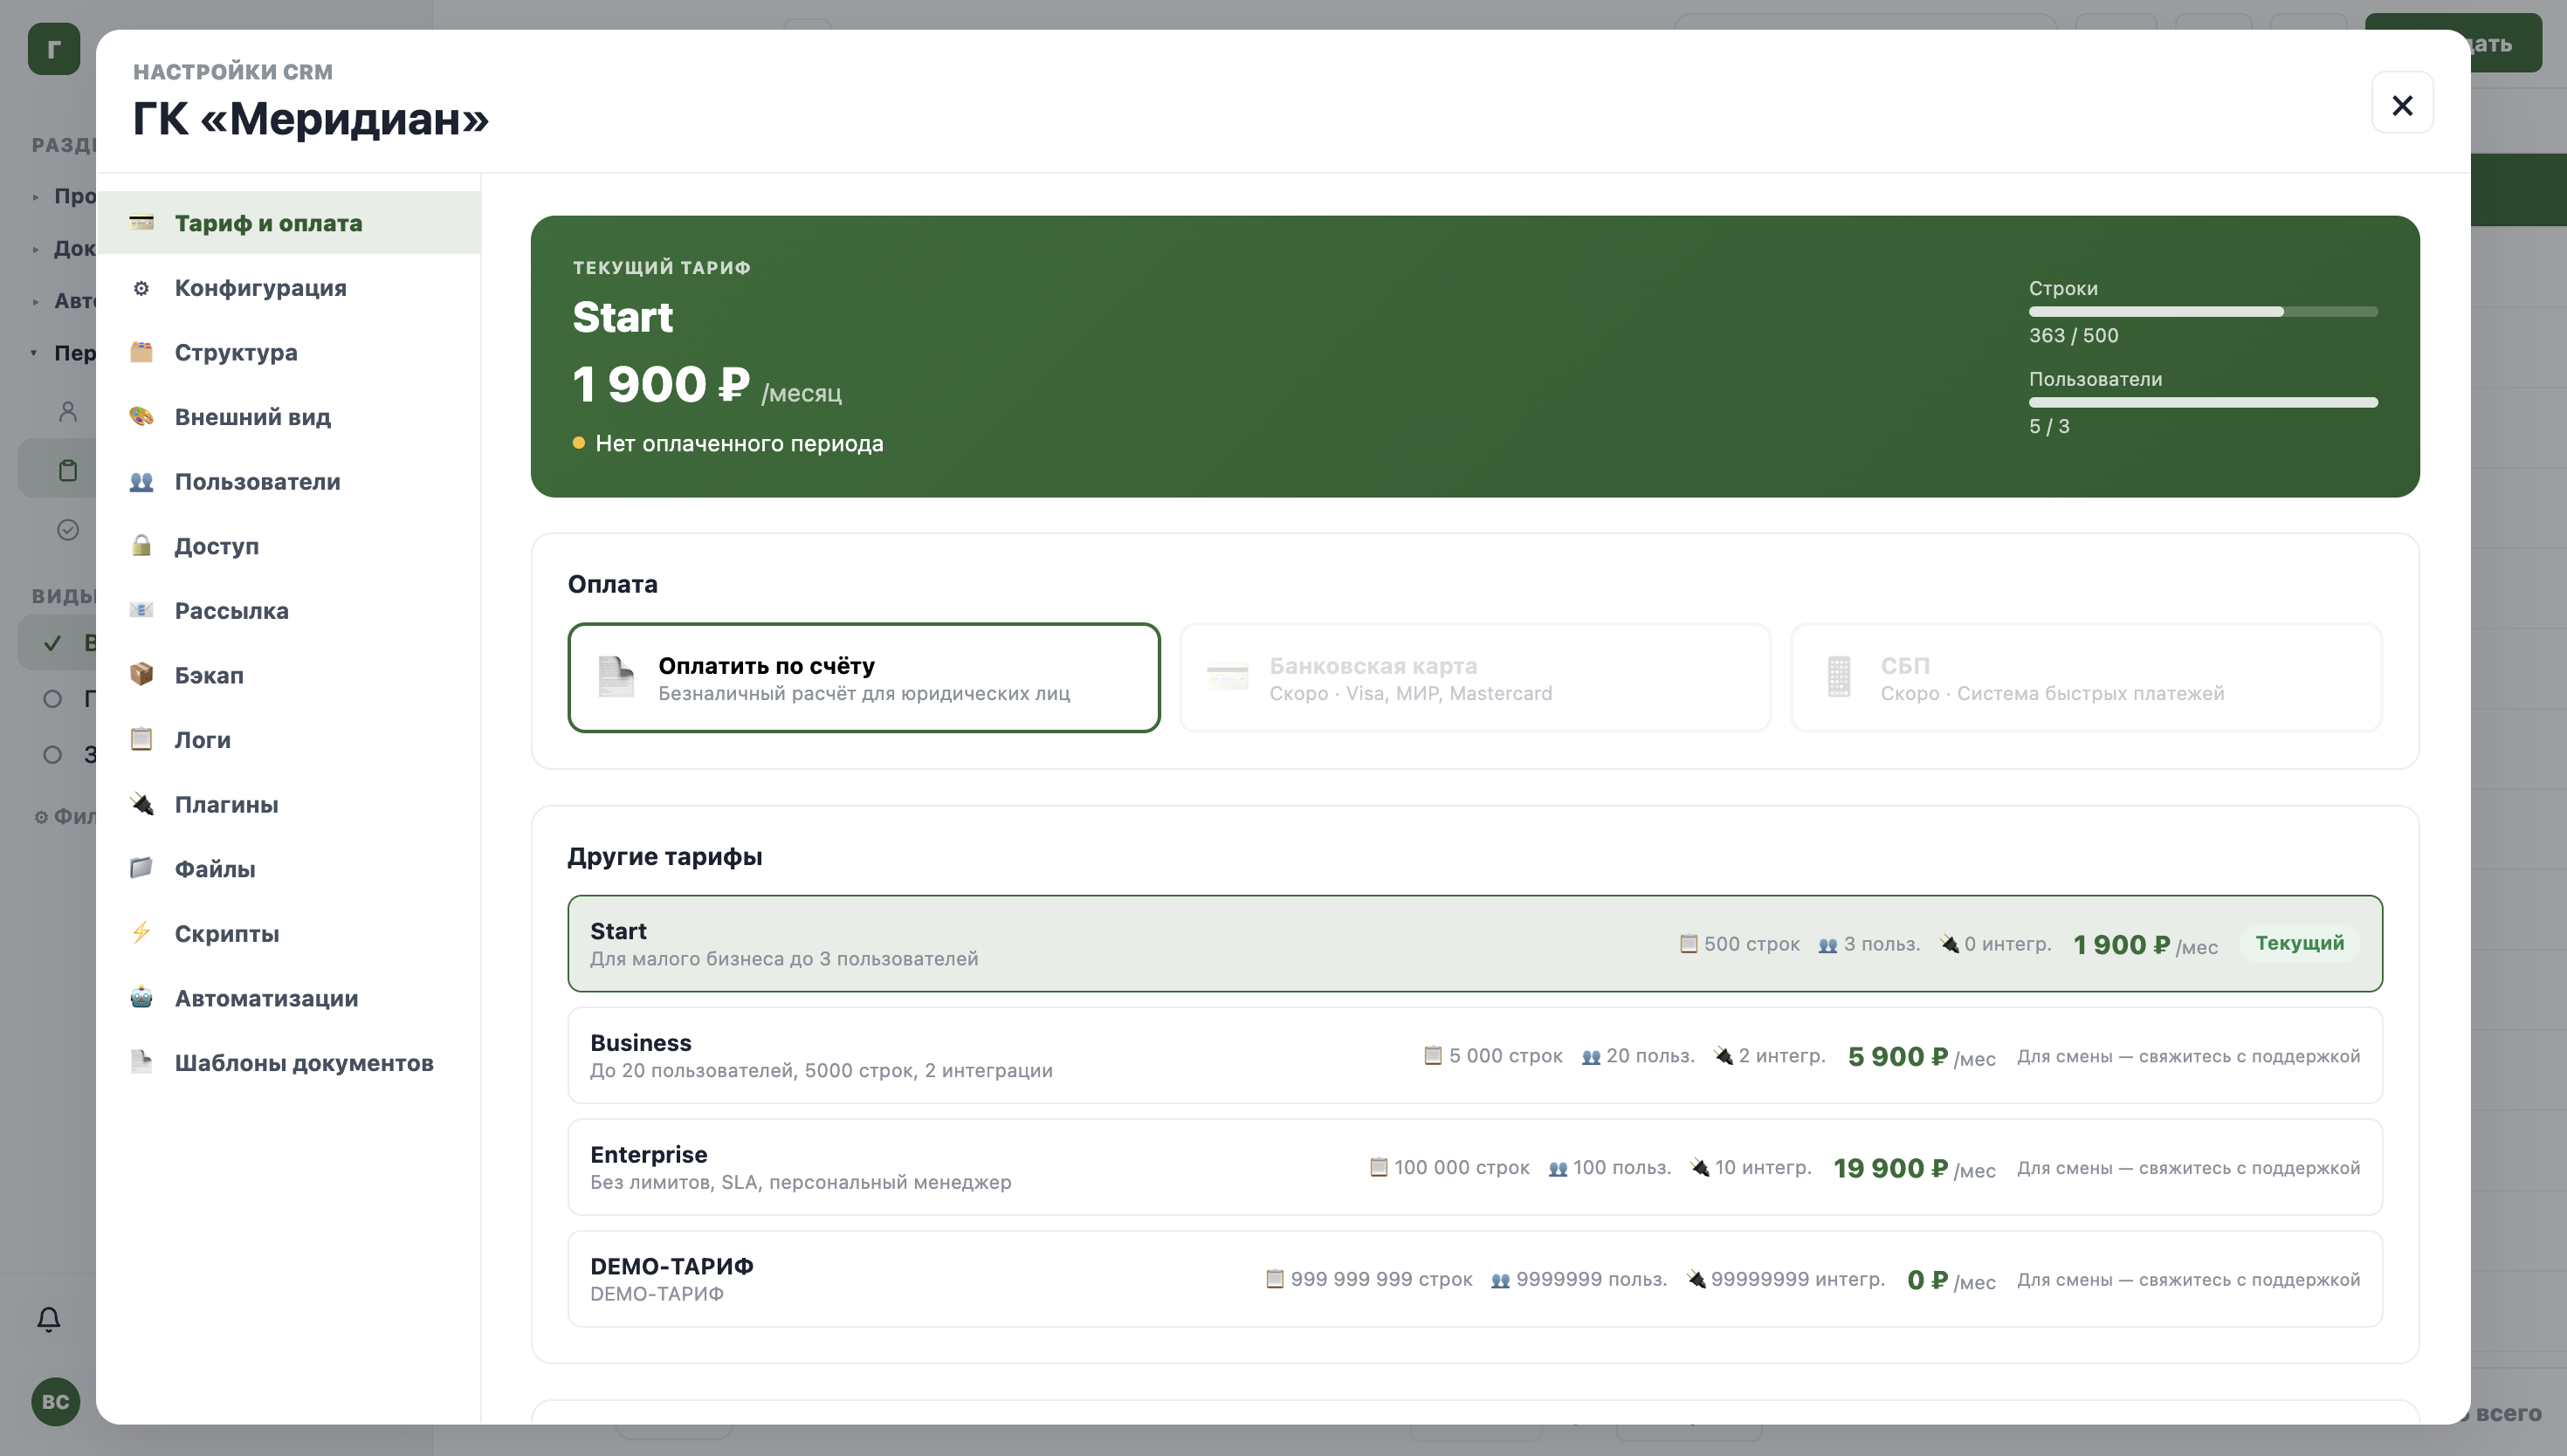Image resolution: width=2567 pixels, height=1456 pixels.
Task: Click Business support contact note
Action: [2188, 1056]
